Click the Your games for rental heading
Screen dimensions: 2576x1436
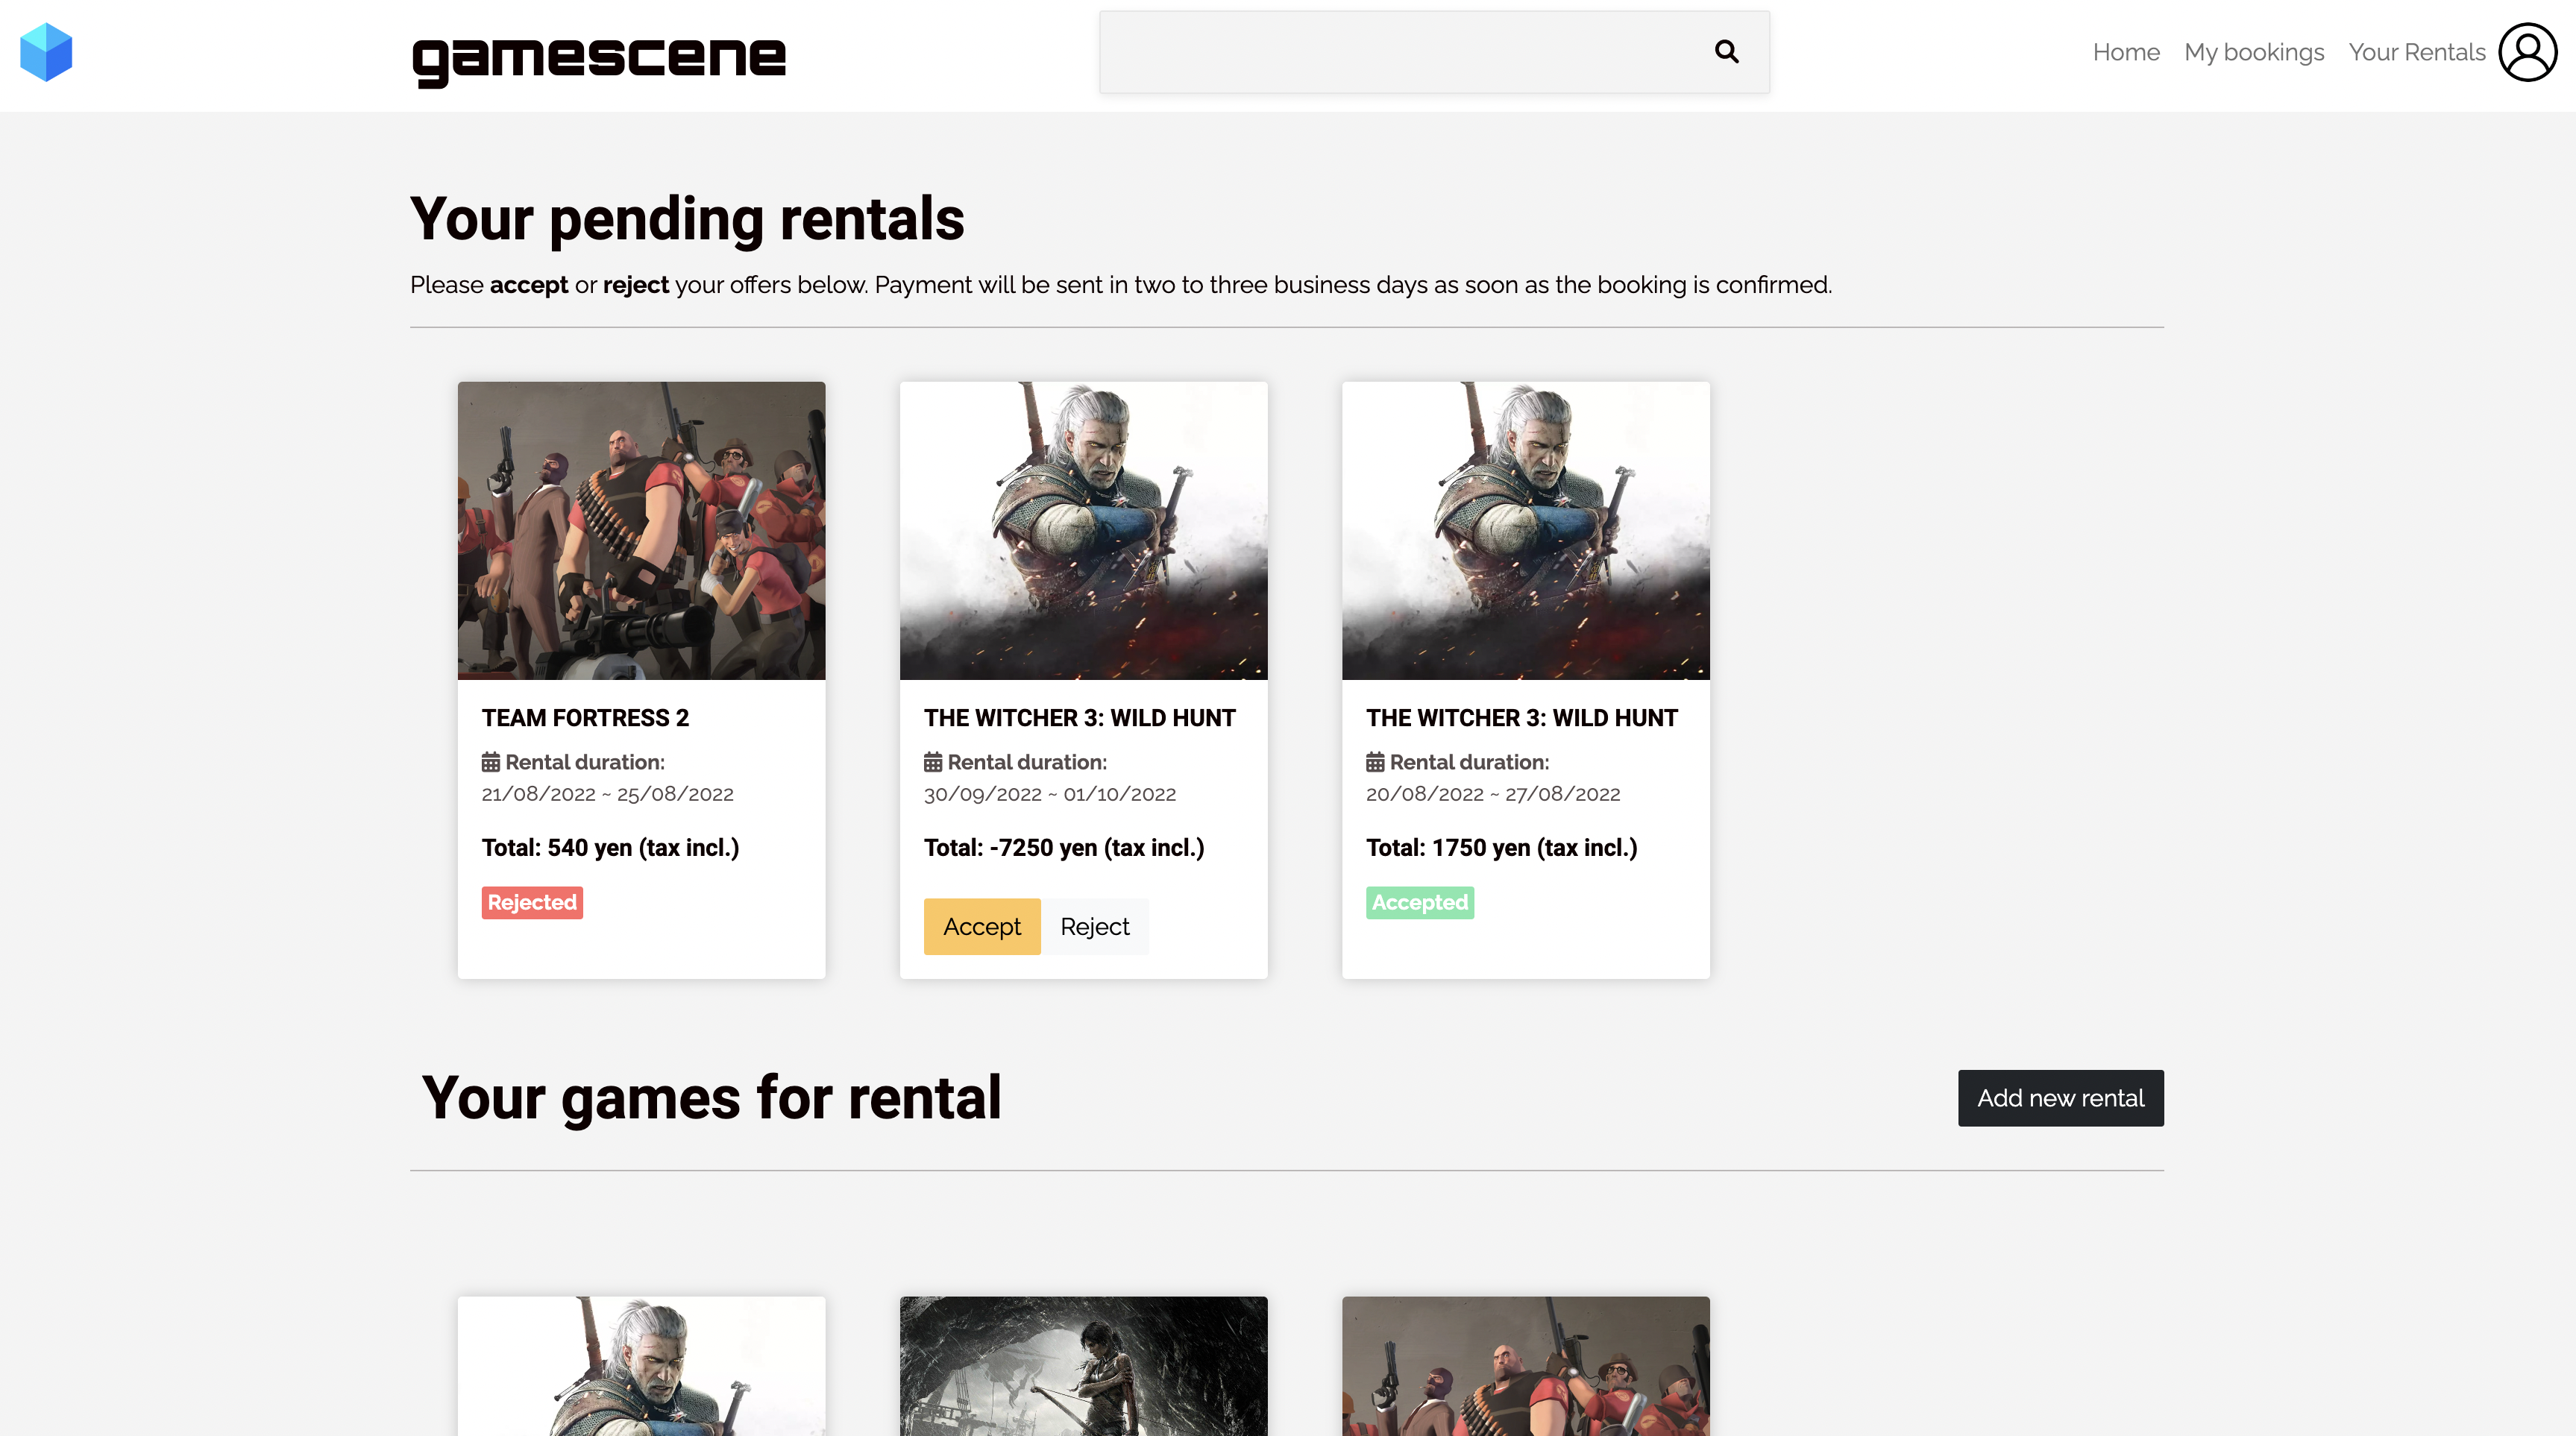tap(711, 1098)
